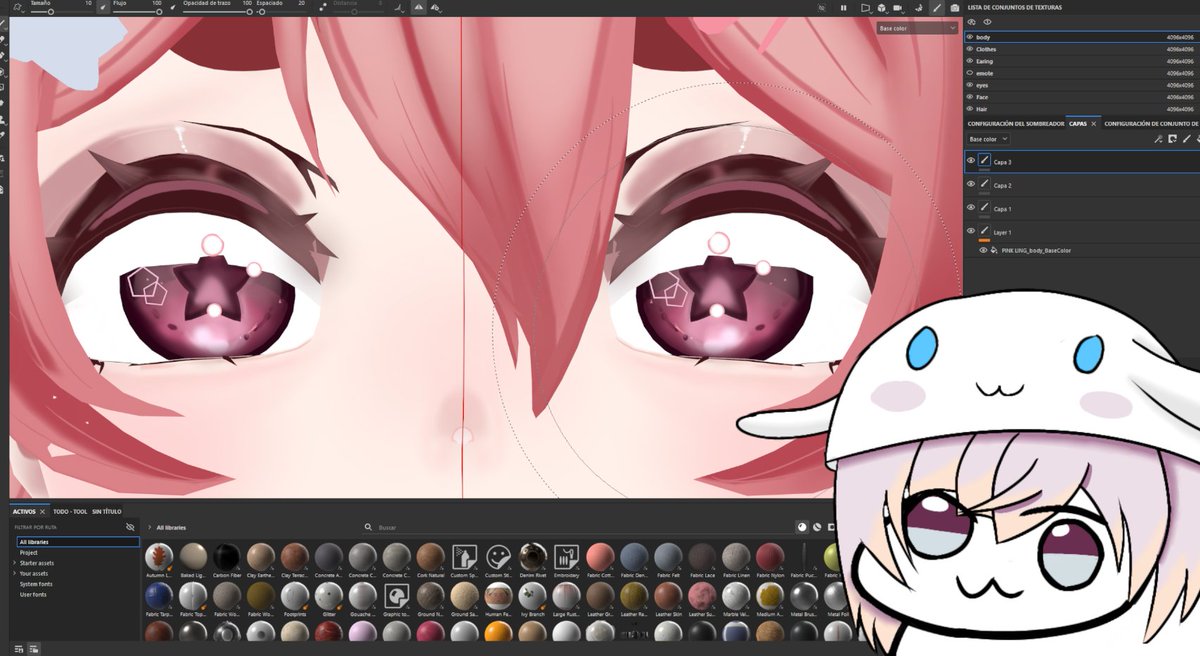This screenshot has height=656, width=1200.
Task: Select System fonts in the assets tree
Action: point(34,584)
